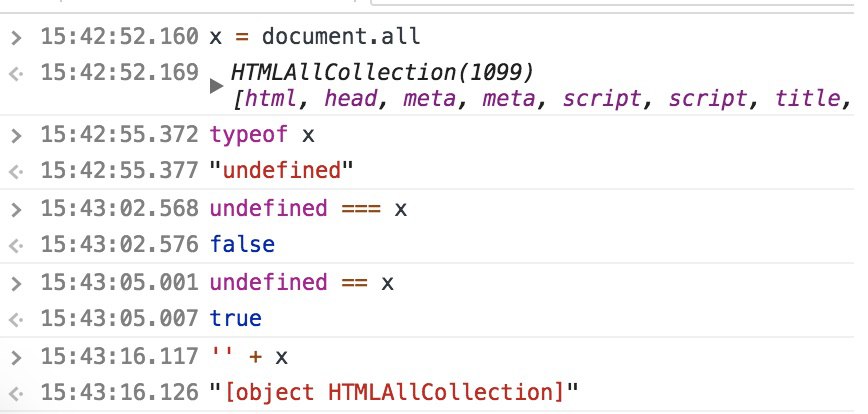Click the "undefined === x" command text

[x=308, y=208]
